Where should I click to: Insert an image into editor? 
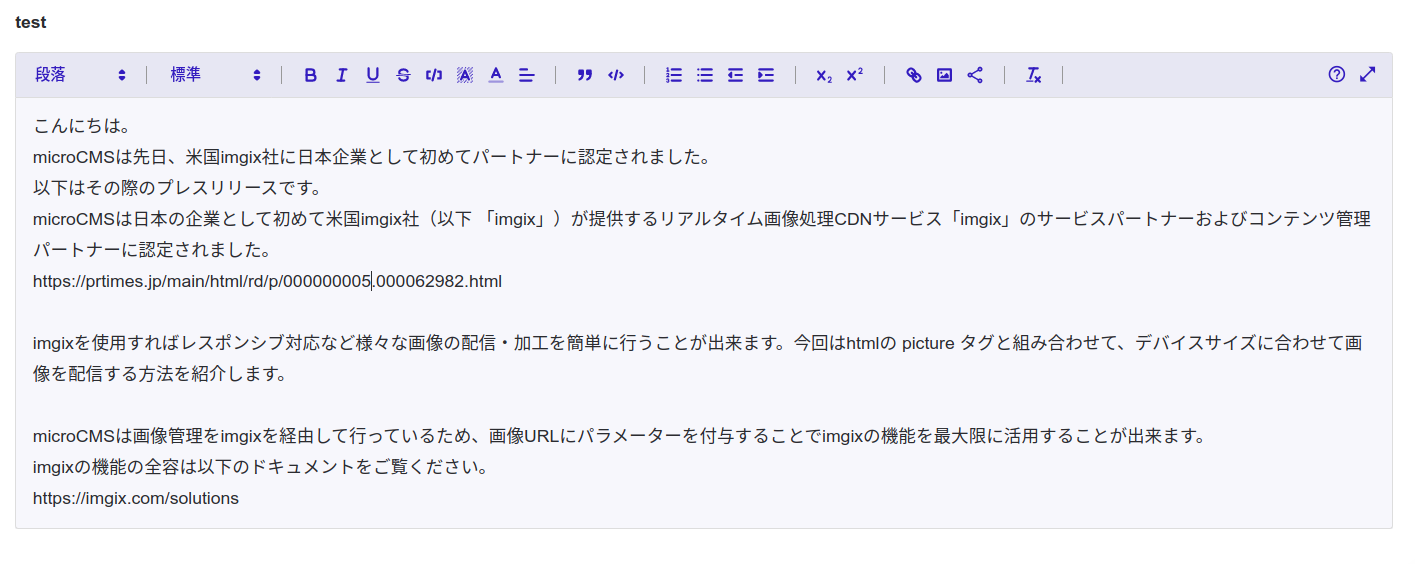944,75
